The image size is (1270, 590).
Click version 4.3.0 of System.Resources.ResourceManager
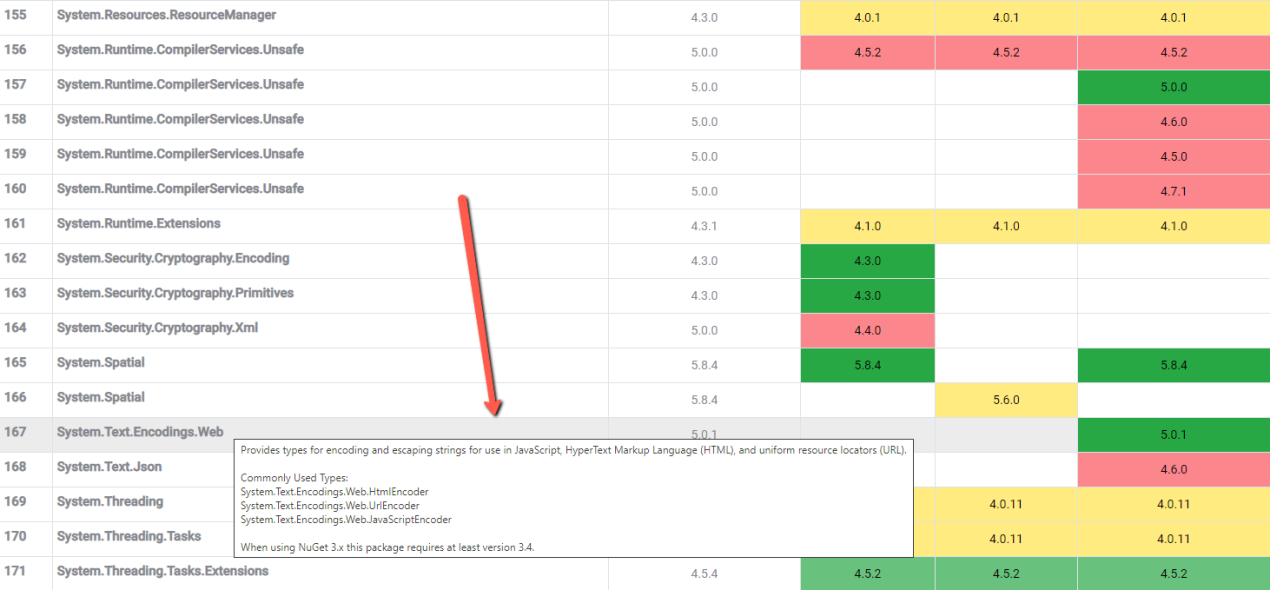(x=704, y=18)
